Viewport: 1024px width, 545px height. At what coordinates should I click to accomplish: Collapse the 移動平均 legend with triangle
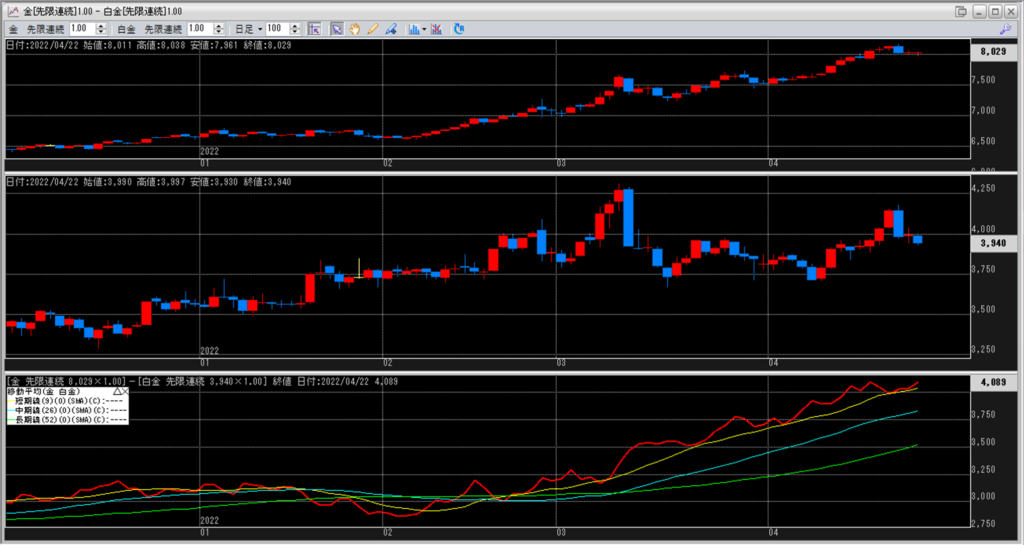point(116,391)
